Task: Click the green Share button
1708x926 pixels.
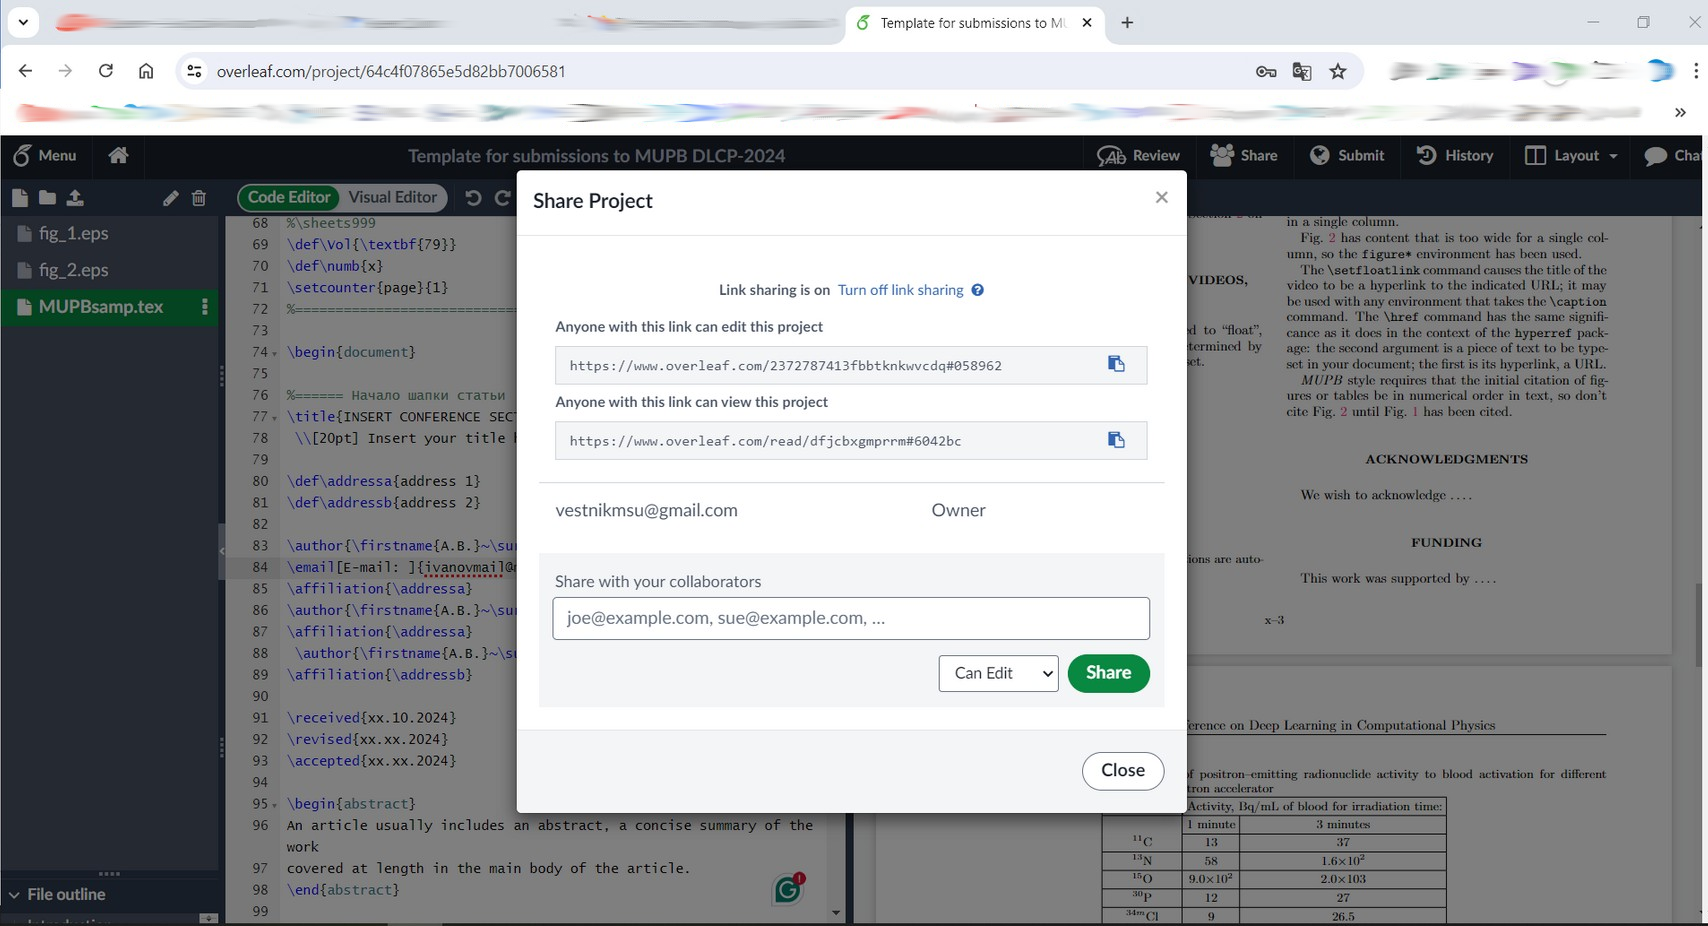Action: [x=1108, y=673]
